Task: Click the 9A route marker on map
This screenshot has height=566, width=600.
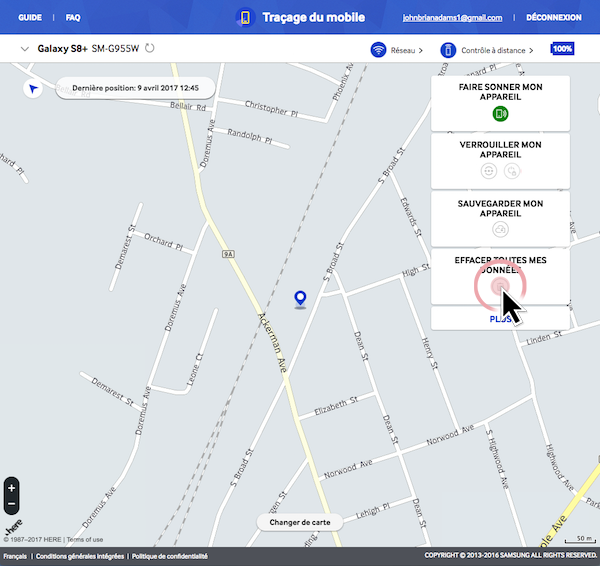Action: 228,254
